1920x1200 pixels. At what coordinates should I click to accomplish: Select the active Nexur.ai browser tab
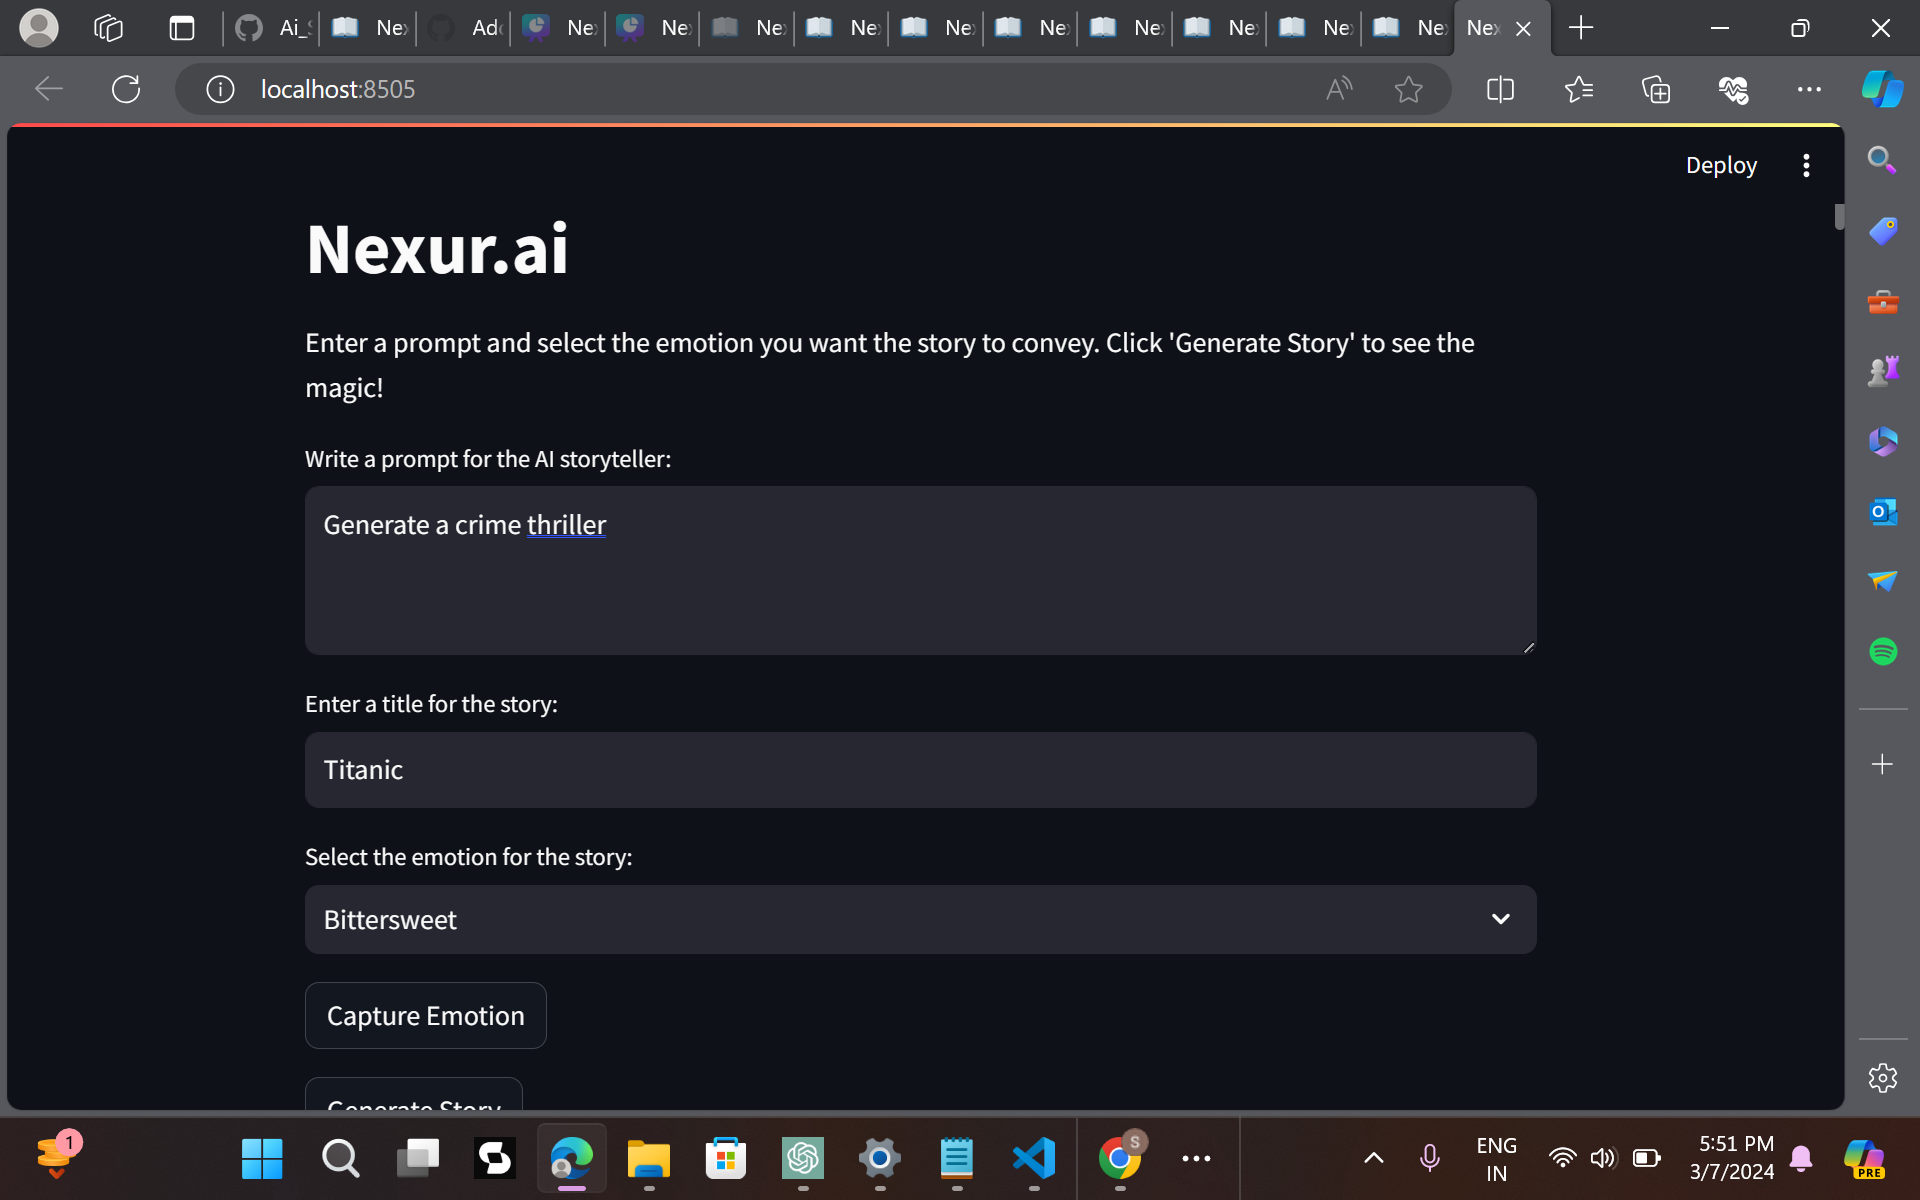tap(1485, 28)
